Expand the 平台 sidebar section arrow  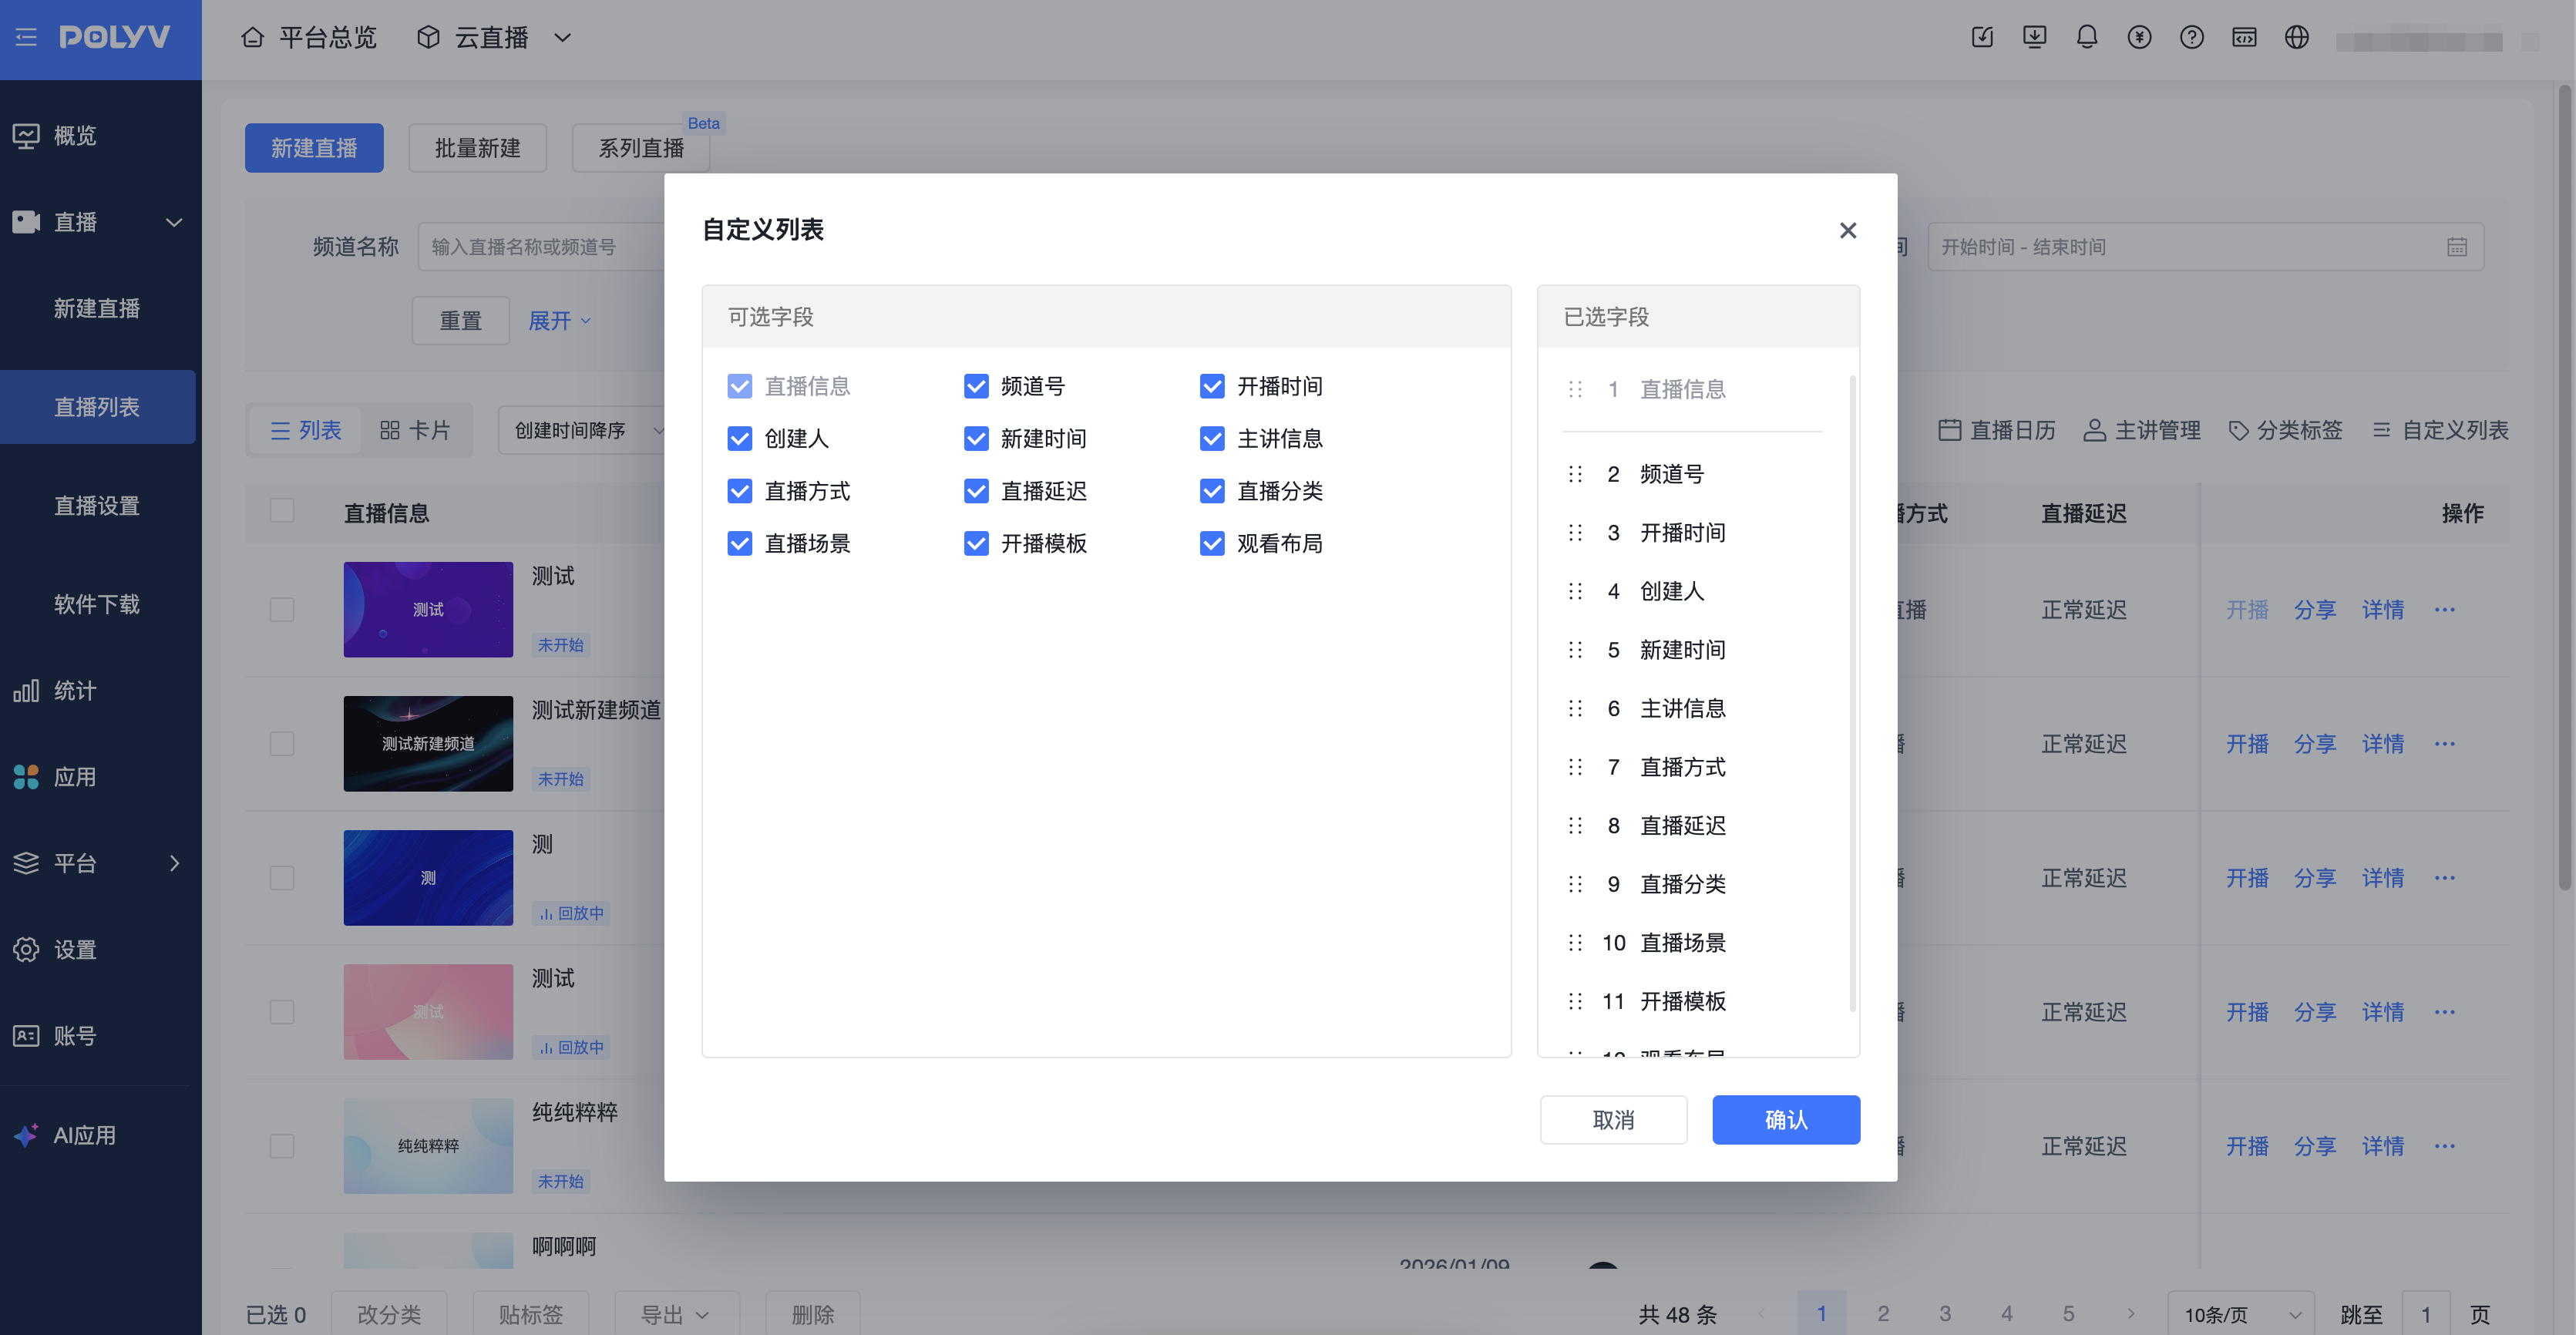tap(175, 863)
